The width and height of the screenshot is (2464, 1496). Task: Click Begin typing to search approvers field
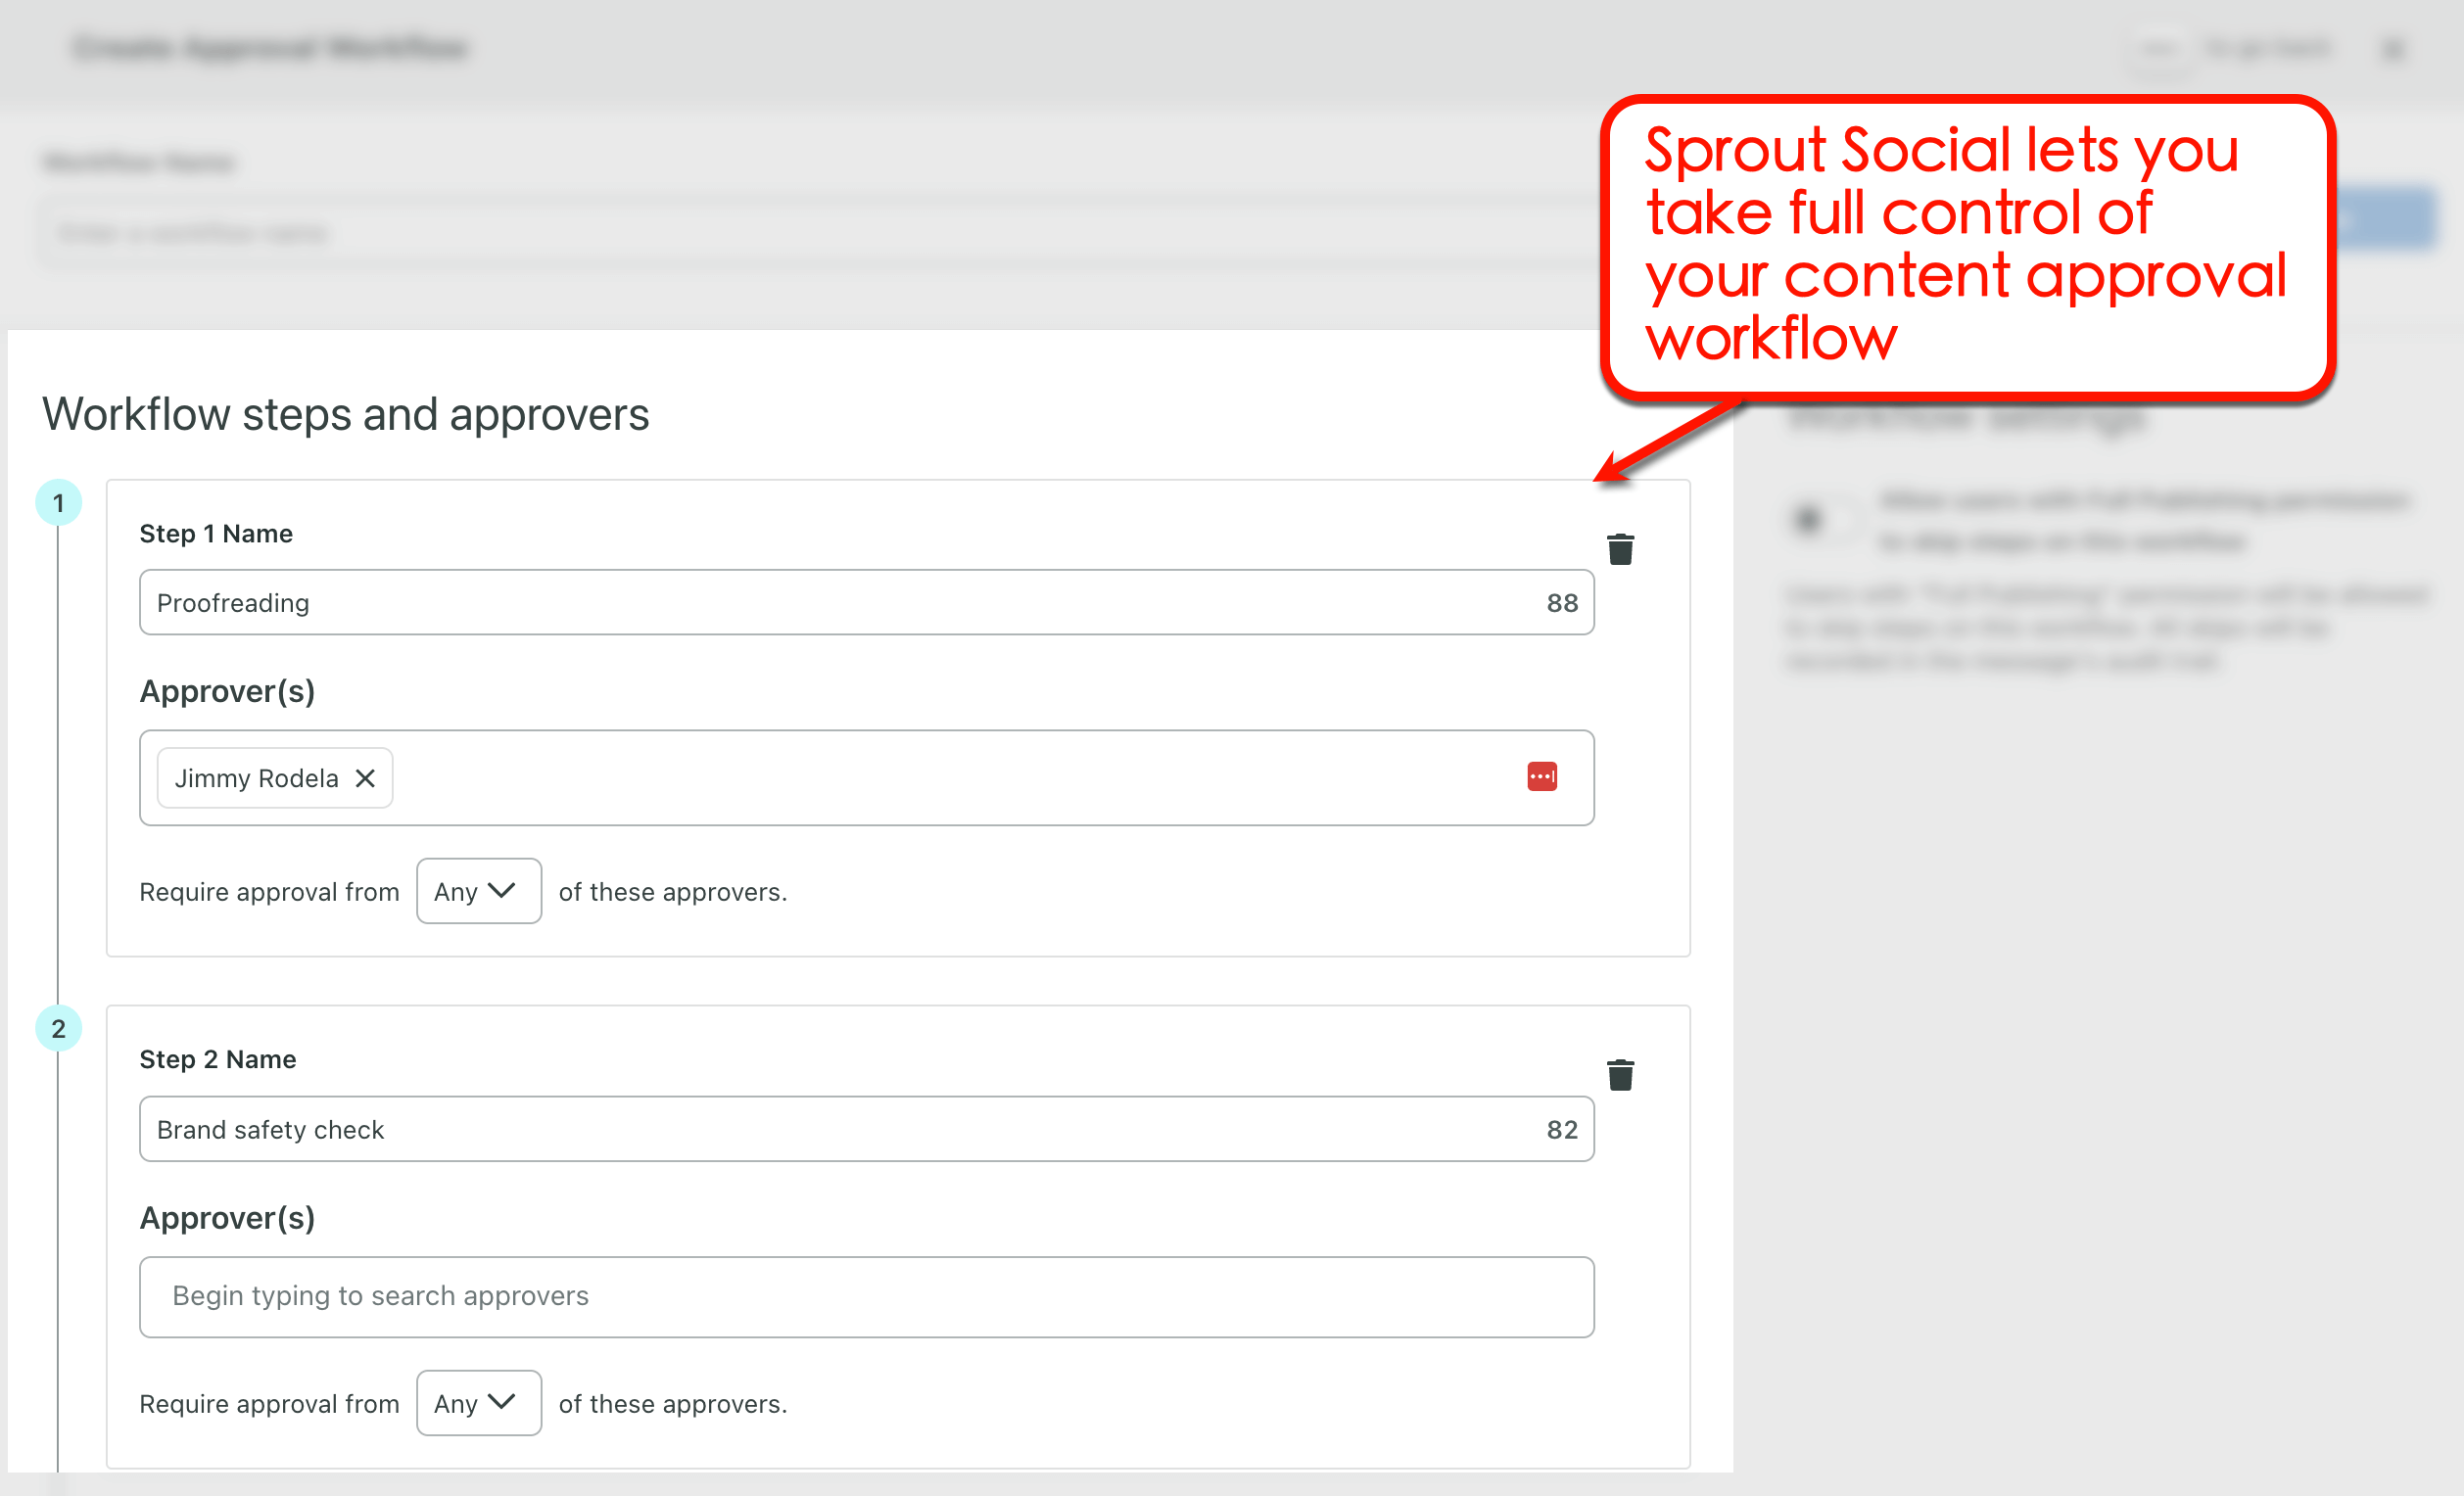700,1296
